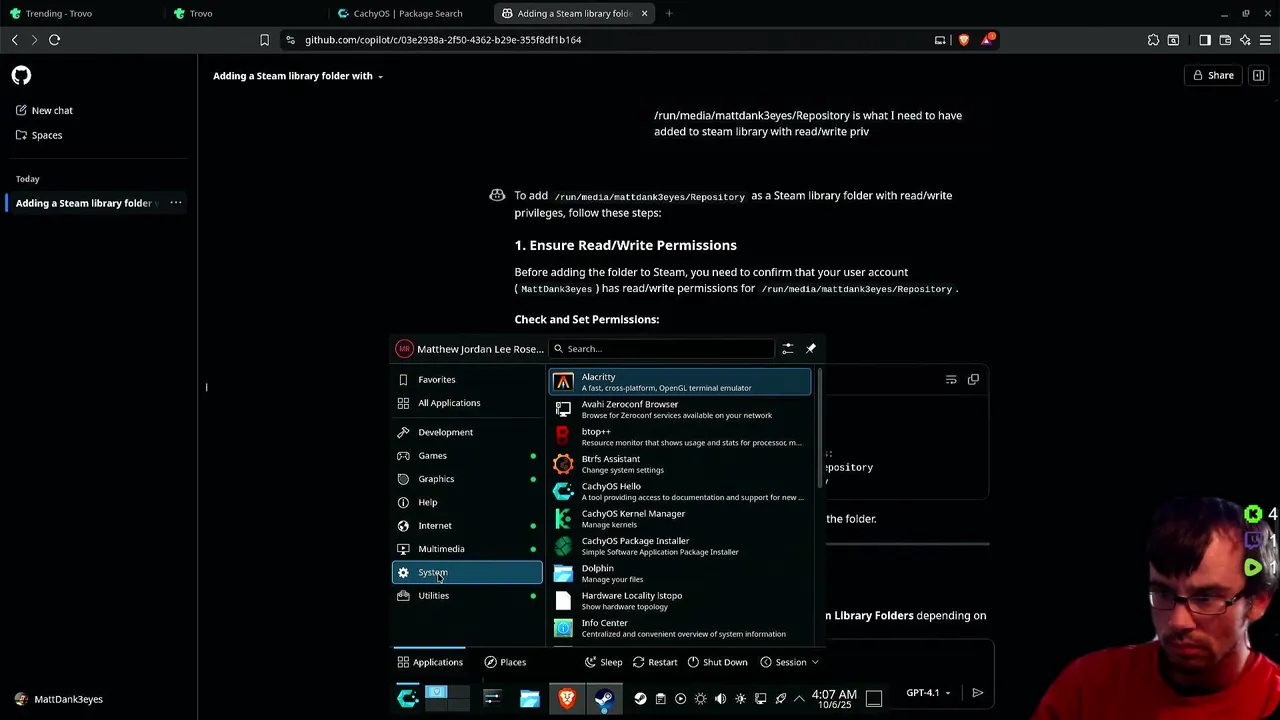
Task: Open the Graphics category
Action: pyautogui.click(x=467, y=479)
